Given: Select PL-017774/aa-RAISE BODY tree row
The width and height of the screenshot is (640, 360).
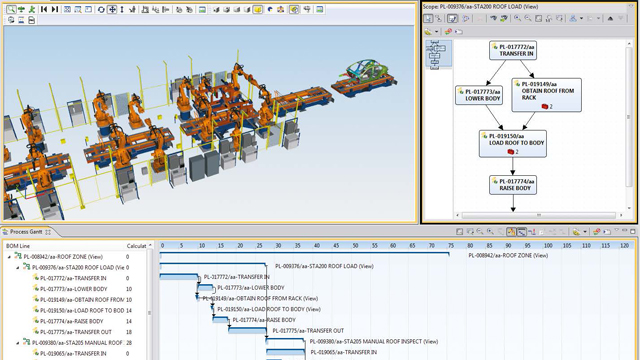Looking at the screenshot, I should [x=71, y=321].
